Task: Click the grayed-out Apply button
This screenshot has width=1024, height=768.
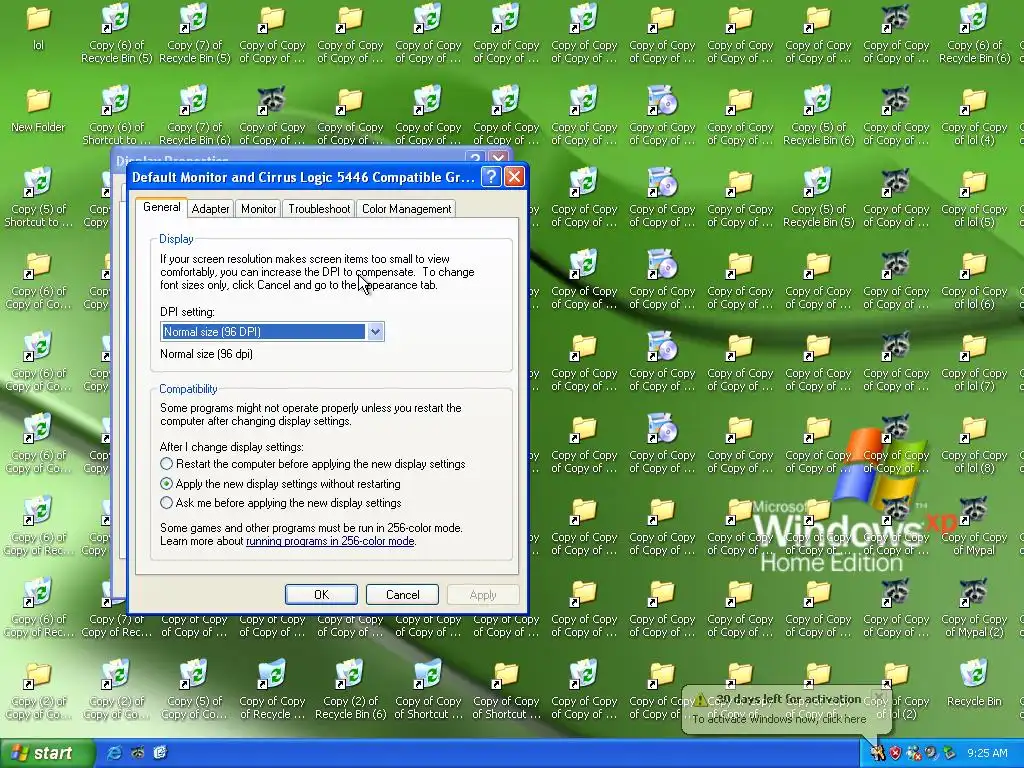Action: pos(483,595)
